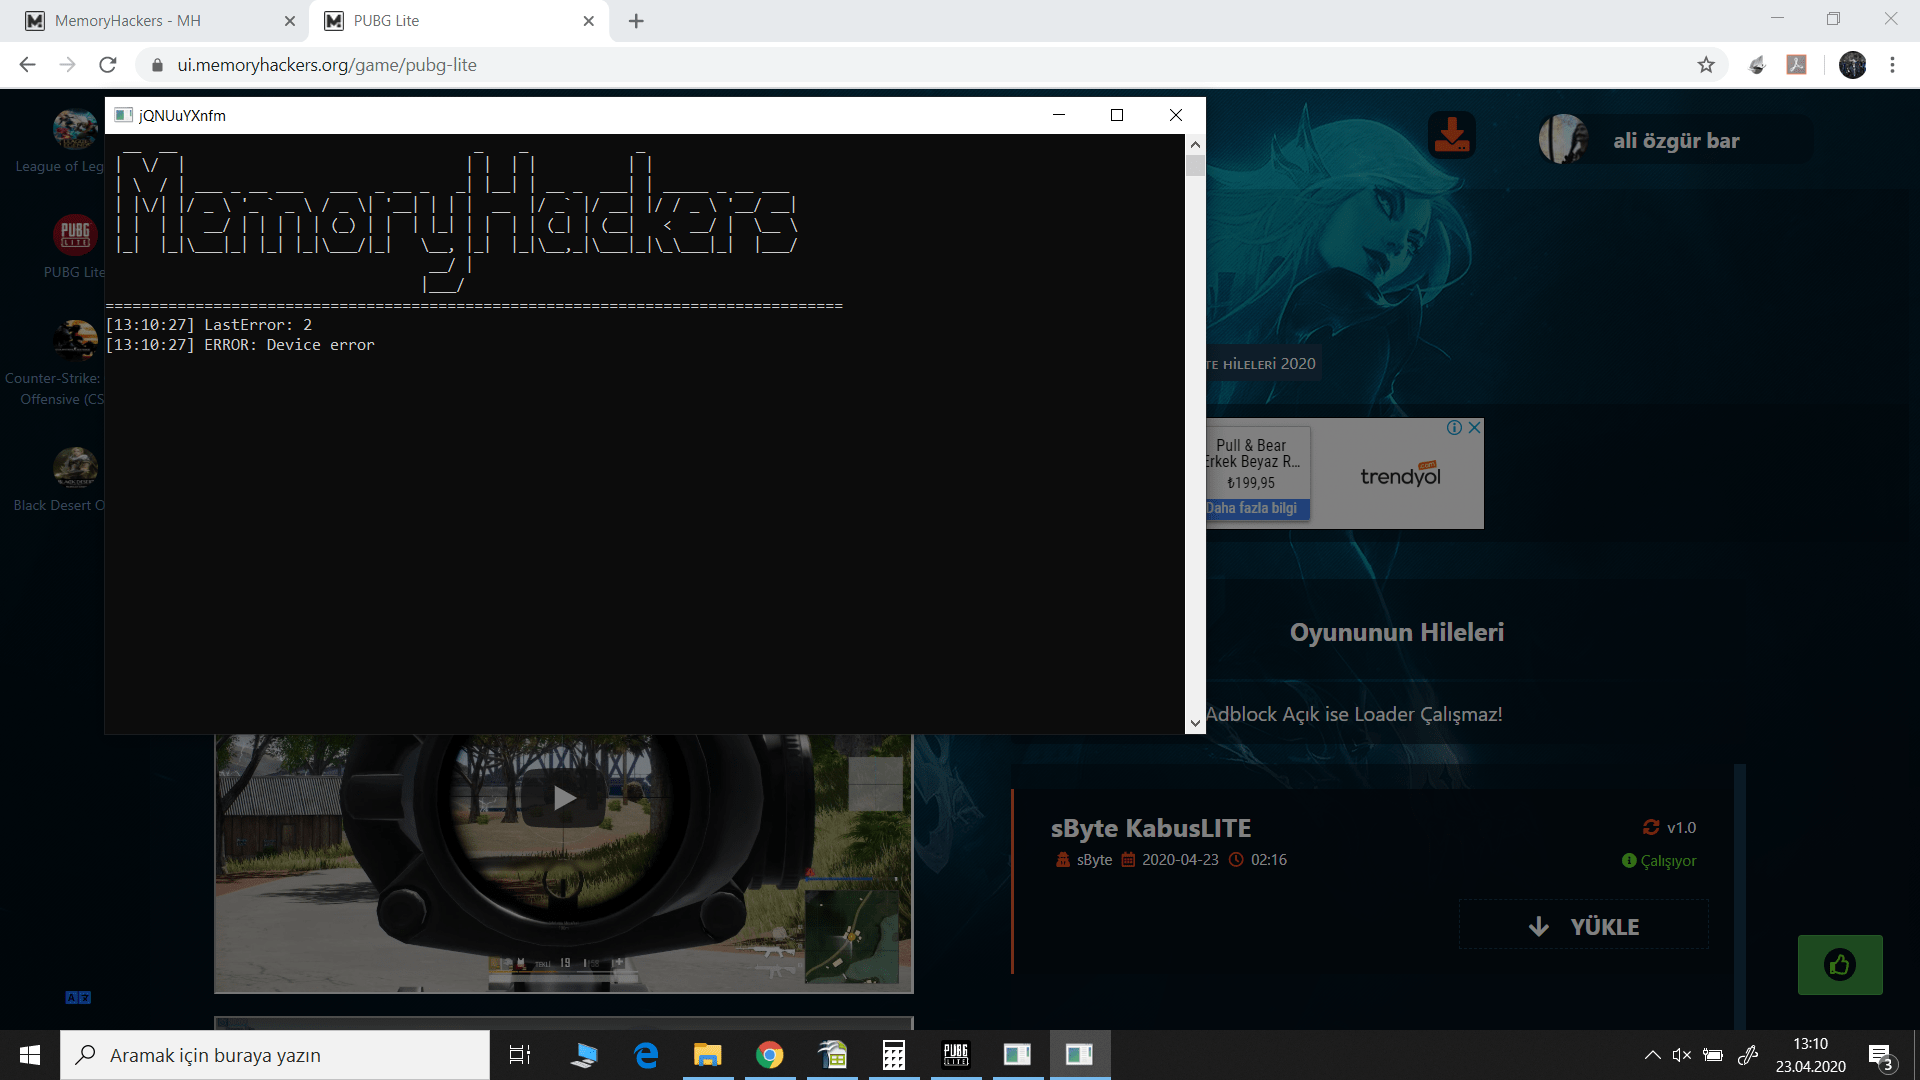This screenshot has height=1080, width=1920.
Task: View site security lock icon
Action: click(x=157, y=65)
